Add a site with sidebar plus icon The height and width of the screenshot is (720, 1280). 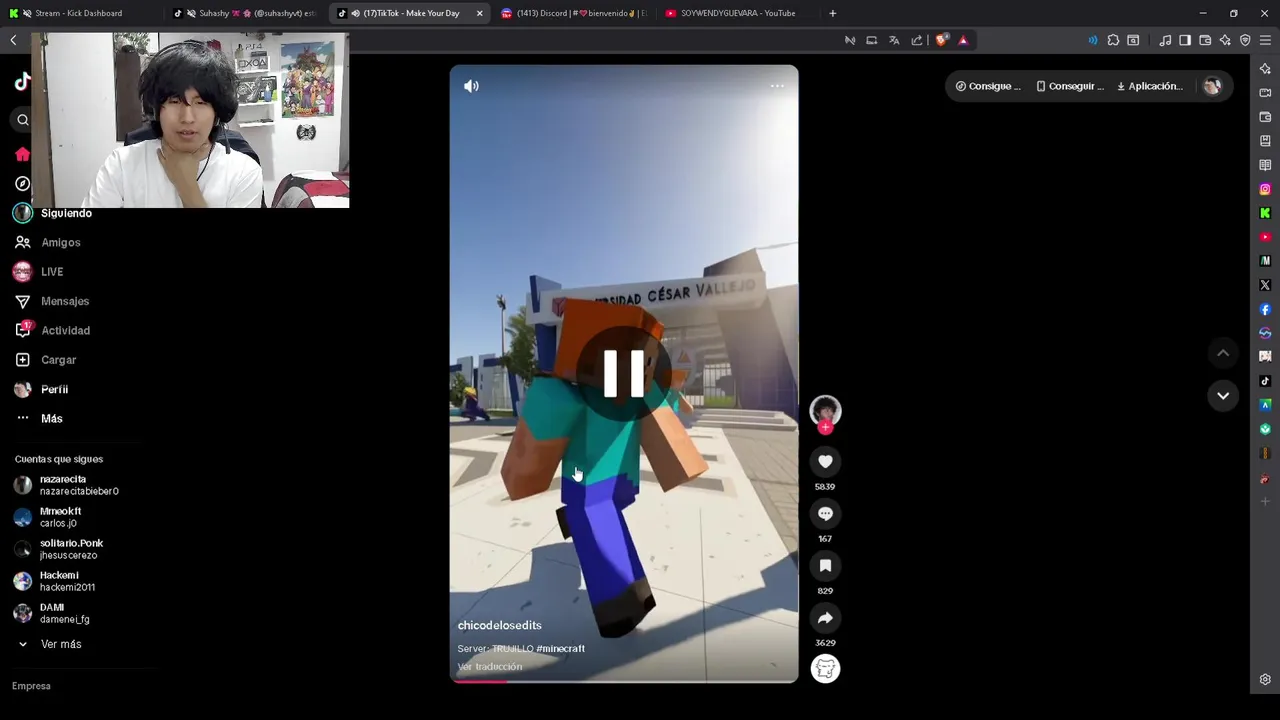(1265, 501)
